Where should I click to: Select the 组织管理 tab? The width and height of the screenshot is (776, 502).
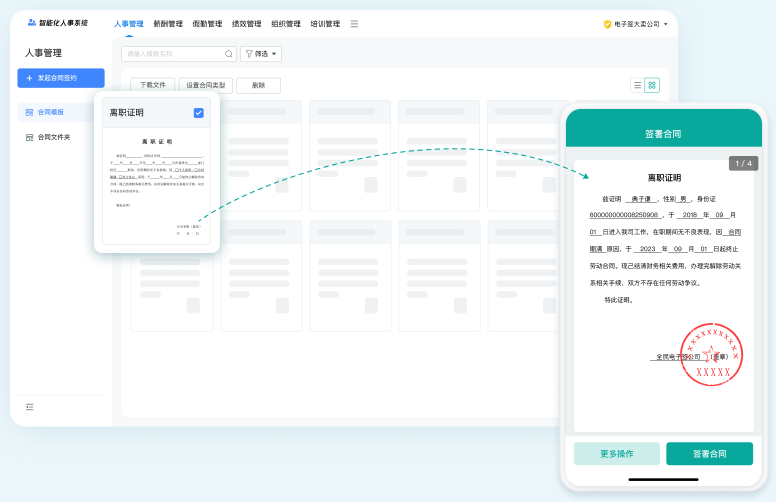[x=286, y=24]
